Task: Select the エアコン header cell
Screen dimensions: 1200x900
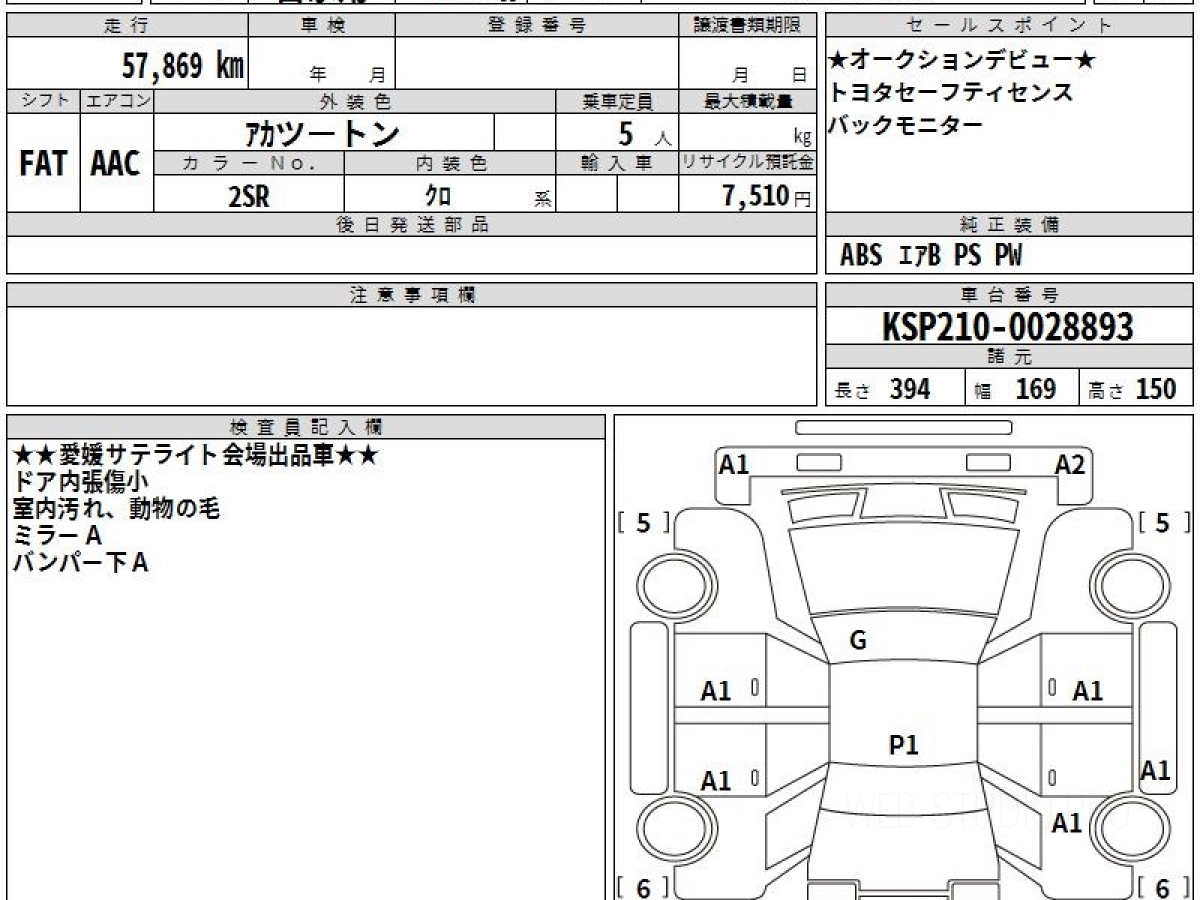Action: [x=117, y=101]
